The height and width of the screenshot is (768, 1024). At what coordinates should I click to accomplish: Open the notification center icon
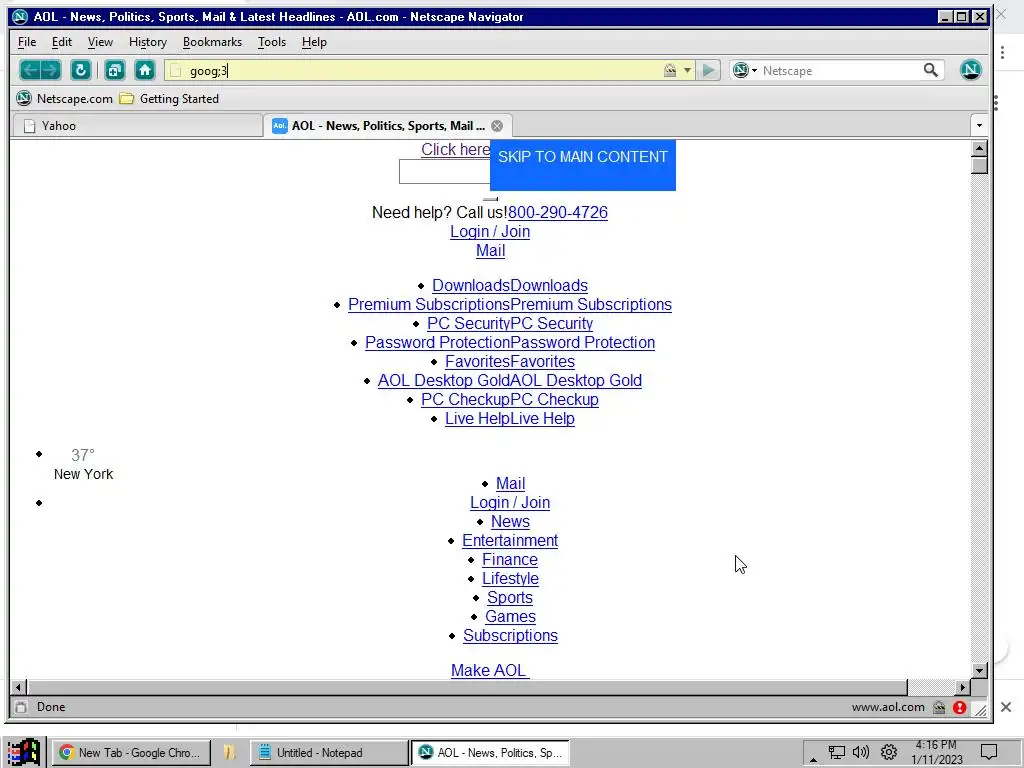(x=989, y=752)
